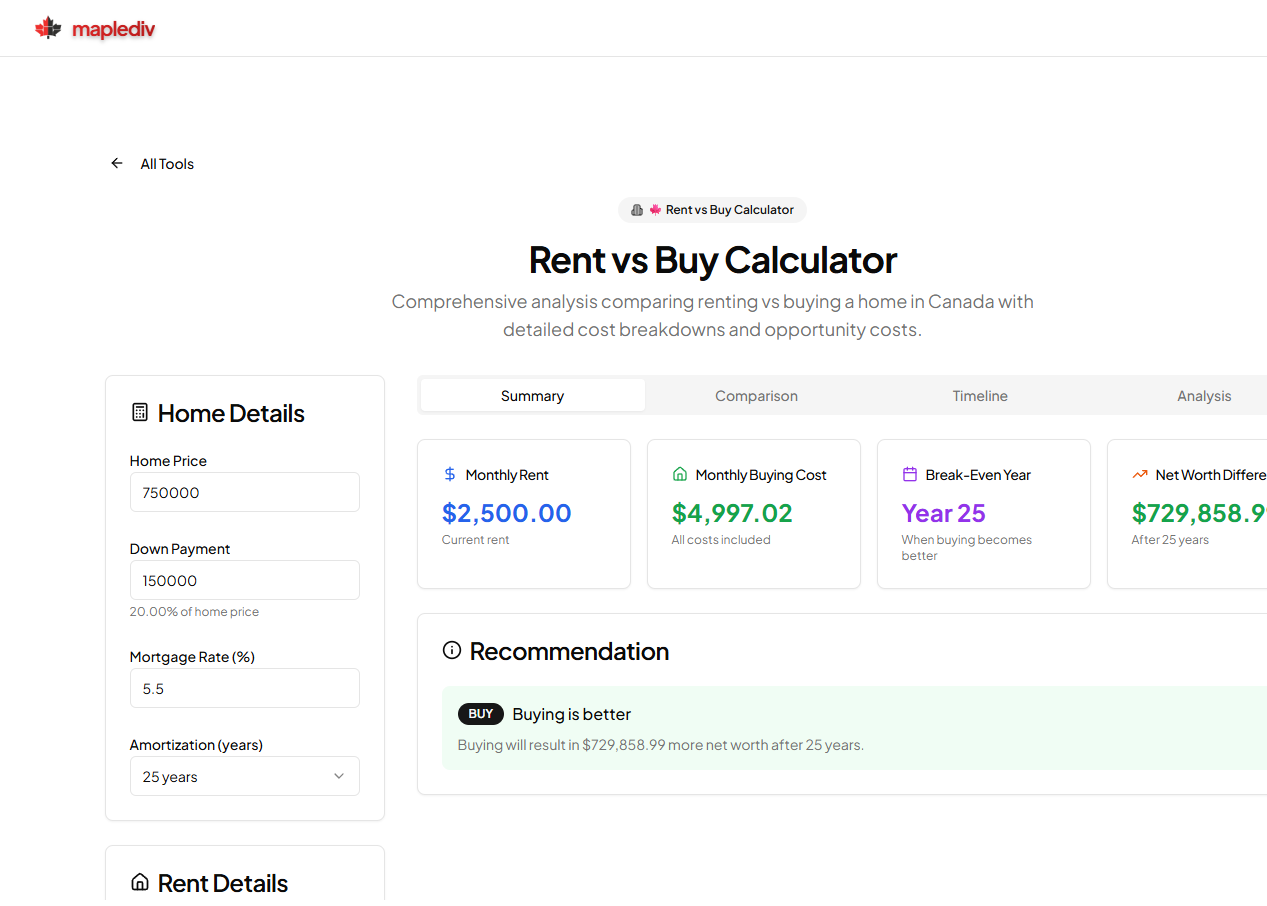Viewport: 1267px width, 906px height.
Task: Click the $729,858 net worth difference value
Action: pyautogui.click(x=1199, y=513)
